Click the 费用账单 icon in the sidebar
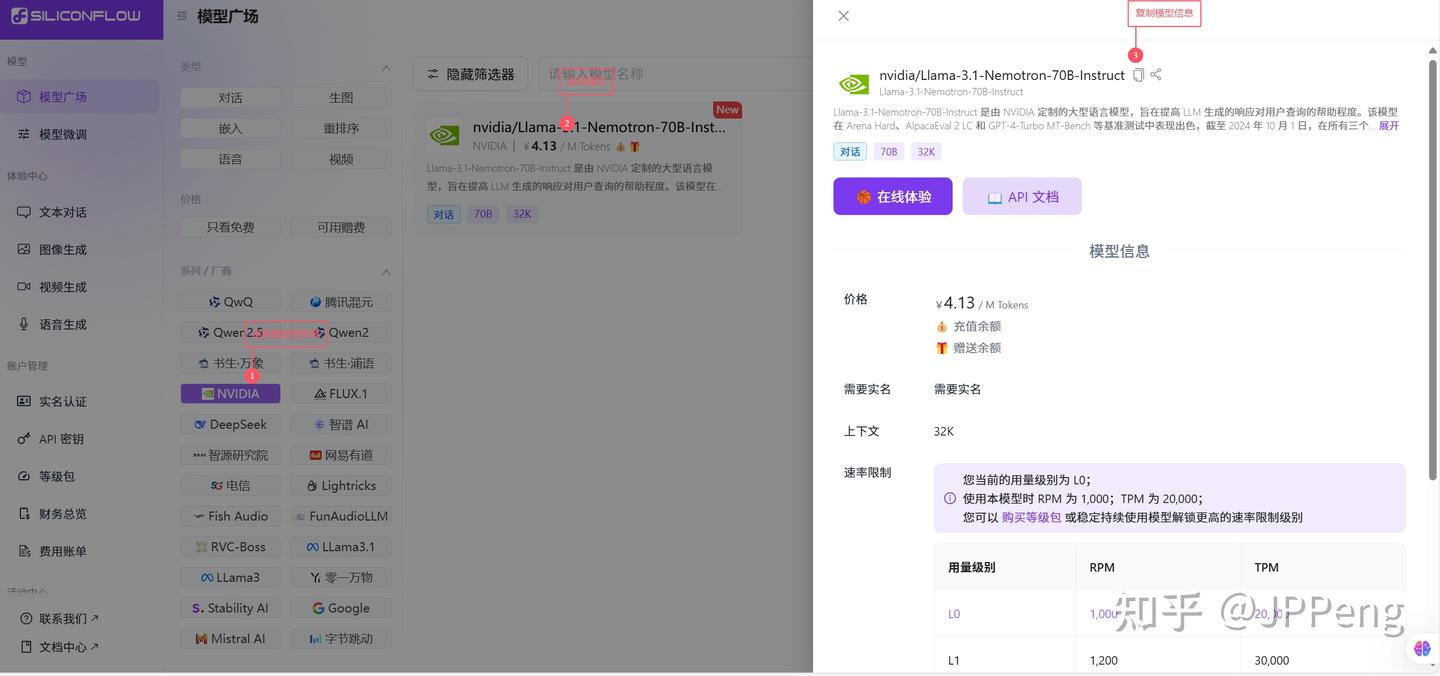Viewport: 1440px width, 676px height. (24, 551)
